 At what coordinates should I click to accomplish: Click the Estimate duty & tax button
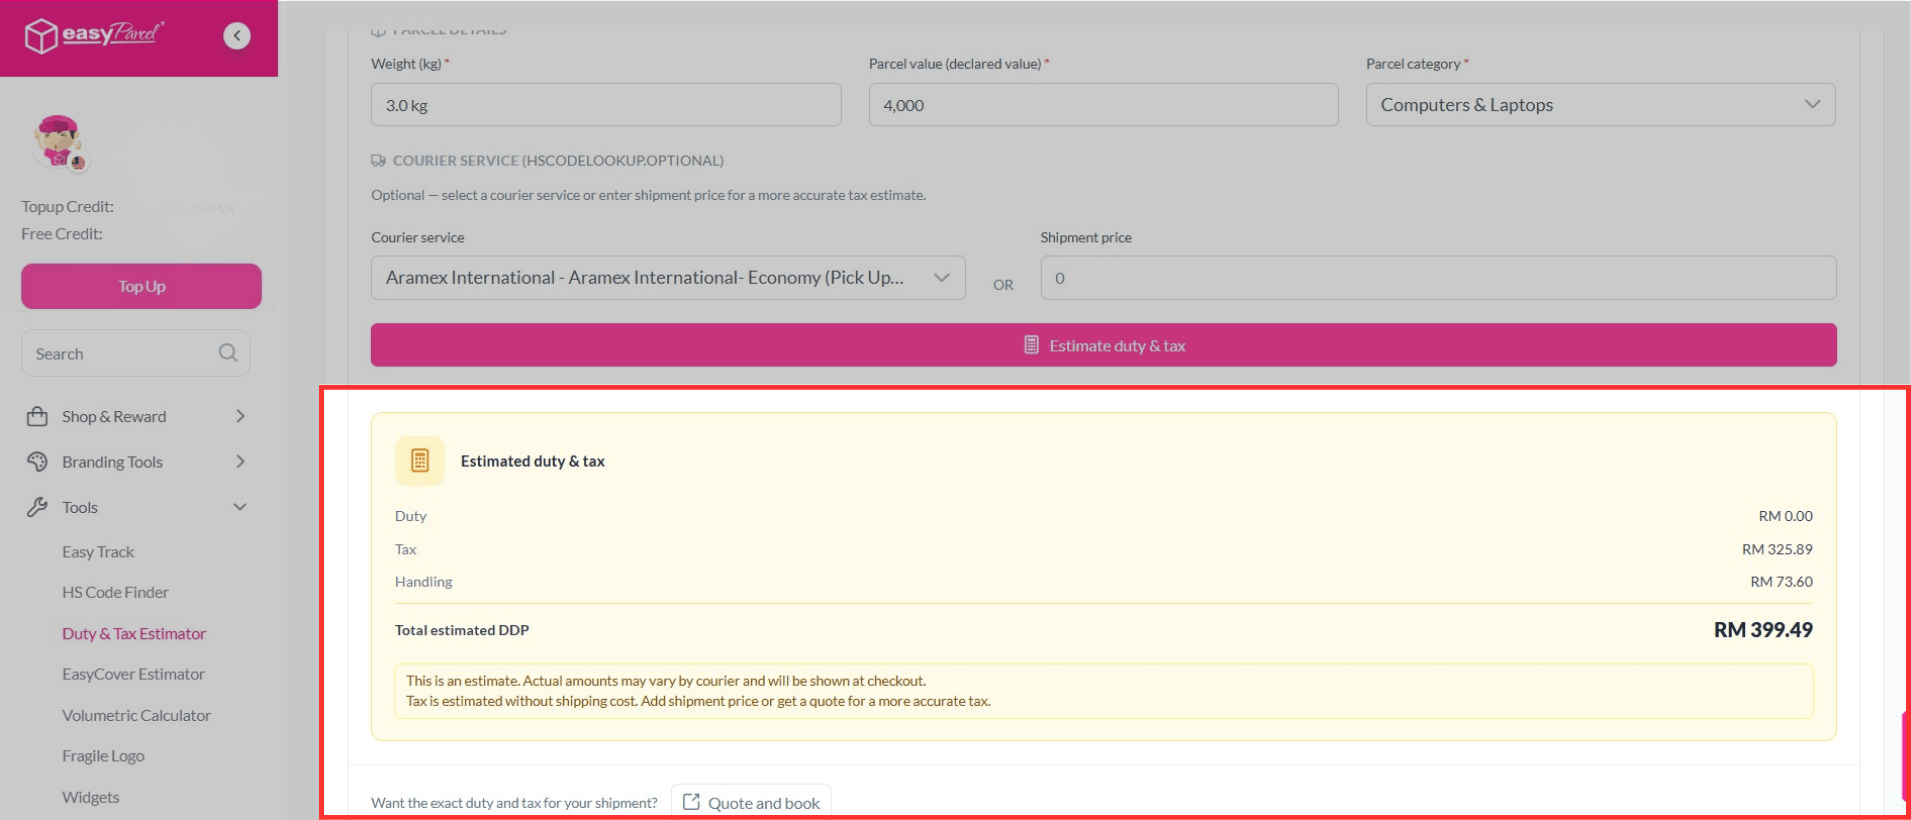coord(1103,345)
